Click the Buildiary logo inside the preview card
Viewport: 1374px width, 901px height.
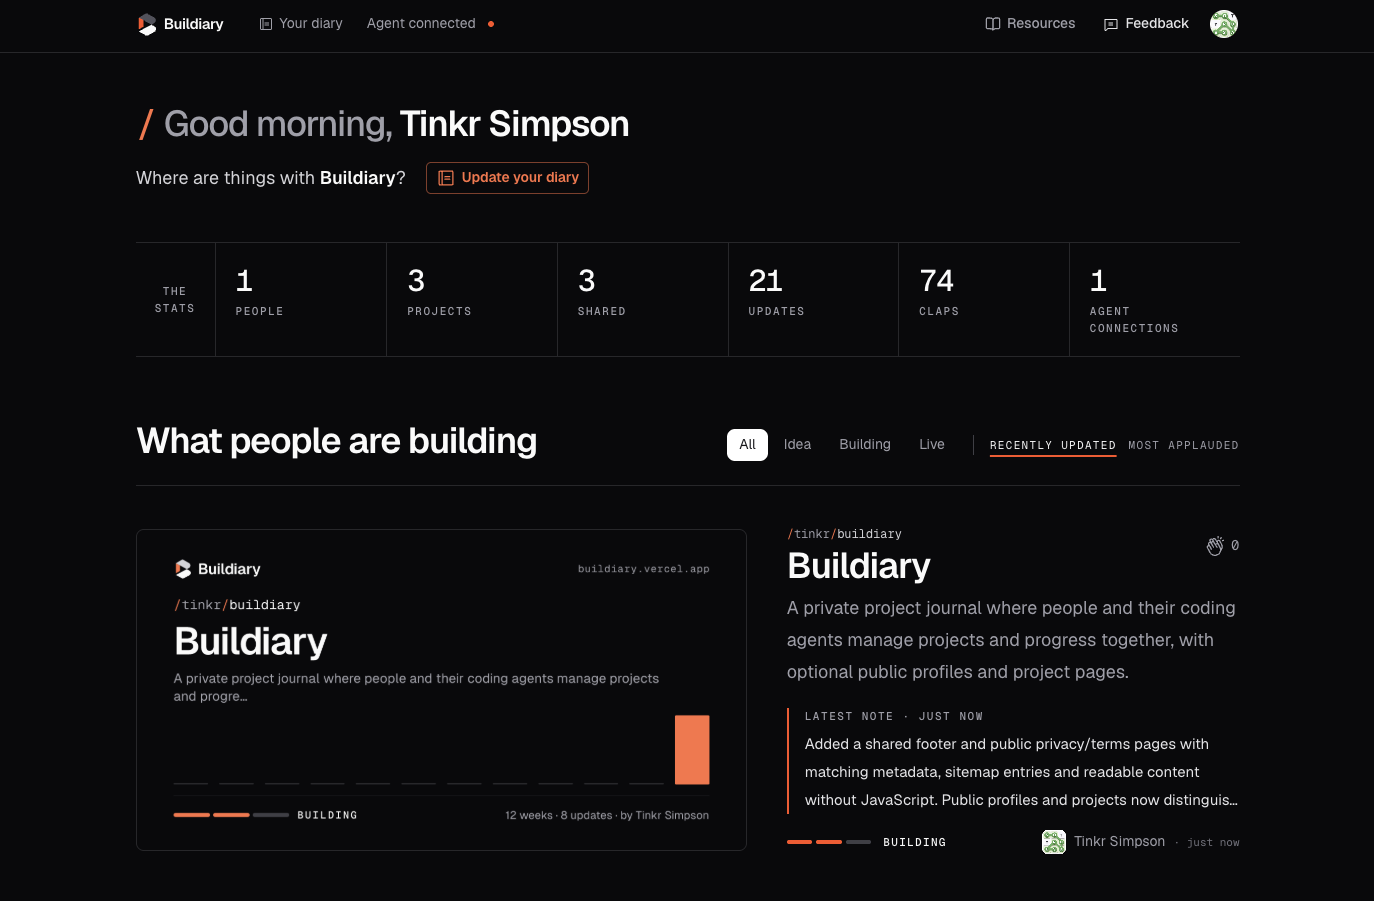[217, 569]
